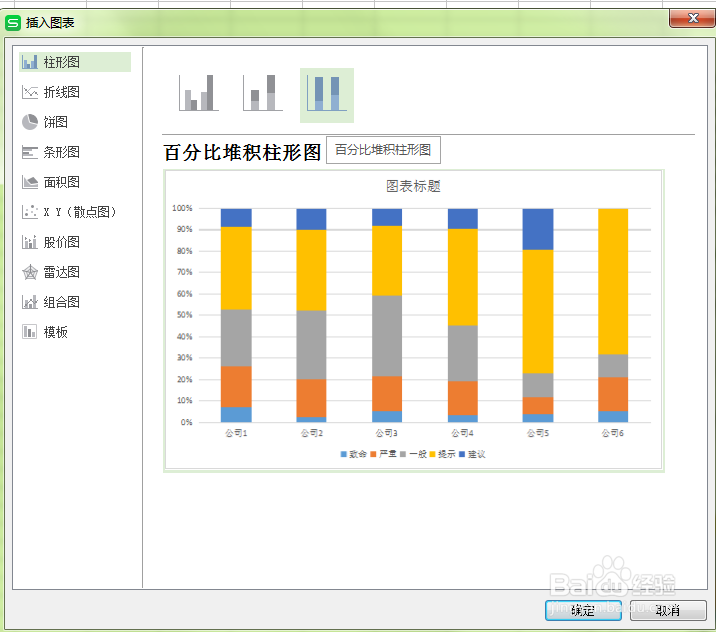Click the WPS spreadsheet S logo in title bar
Viewport: 716px width, 632px height.
pyautogui.click(x=13, y=22)
